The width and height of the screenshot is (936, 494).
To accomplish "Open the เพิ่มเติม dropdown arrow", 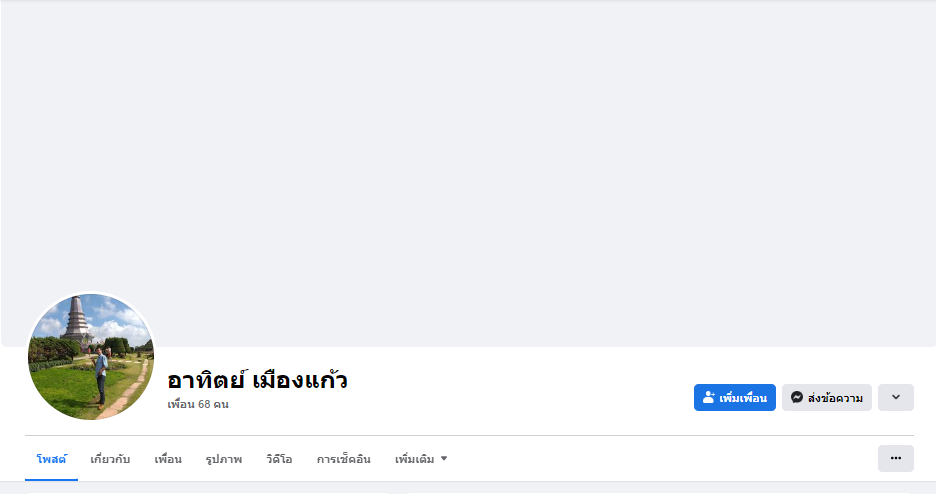I will point(444,459).
